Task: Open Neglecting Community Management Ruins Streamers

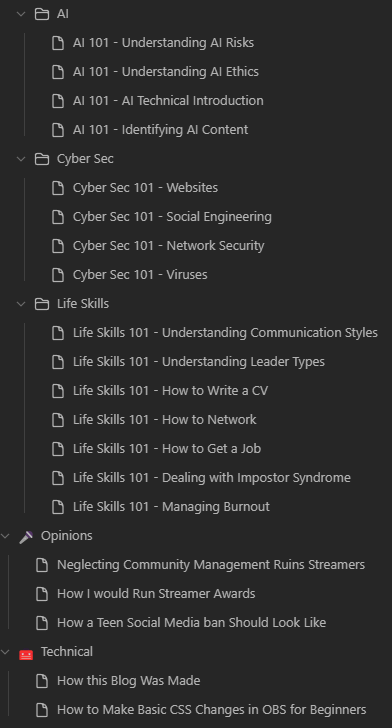Action: coord(211,565)
